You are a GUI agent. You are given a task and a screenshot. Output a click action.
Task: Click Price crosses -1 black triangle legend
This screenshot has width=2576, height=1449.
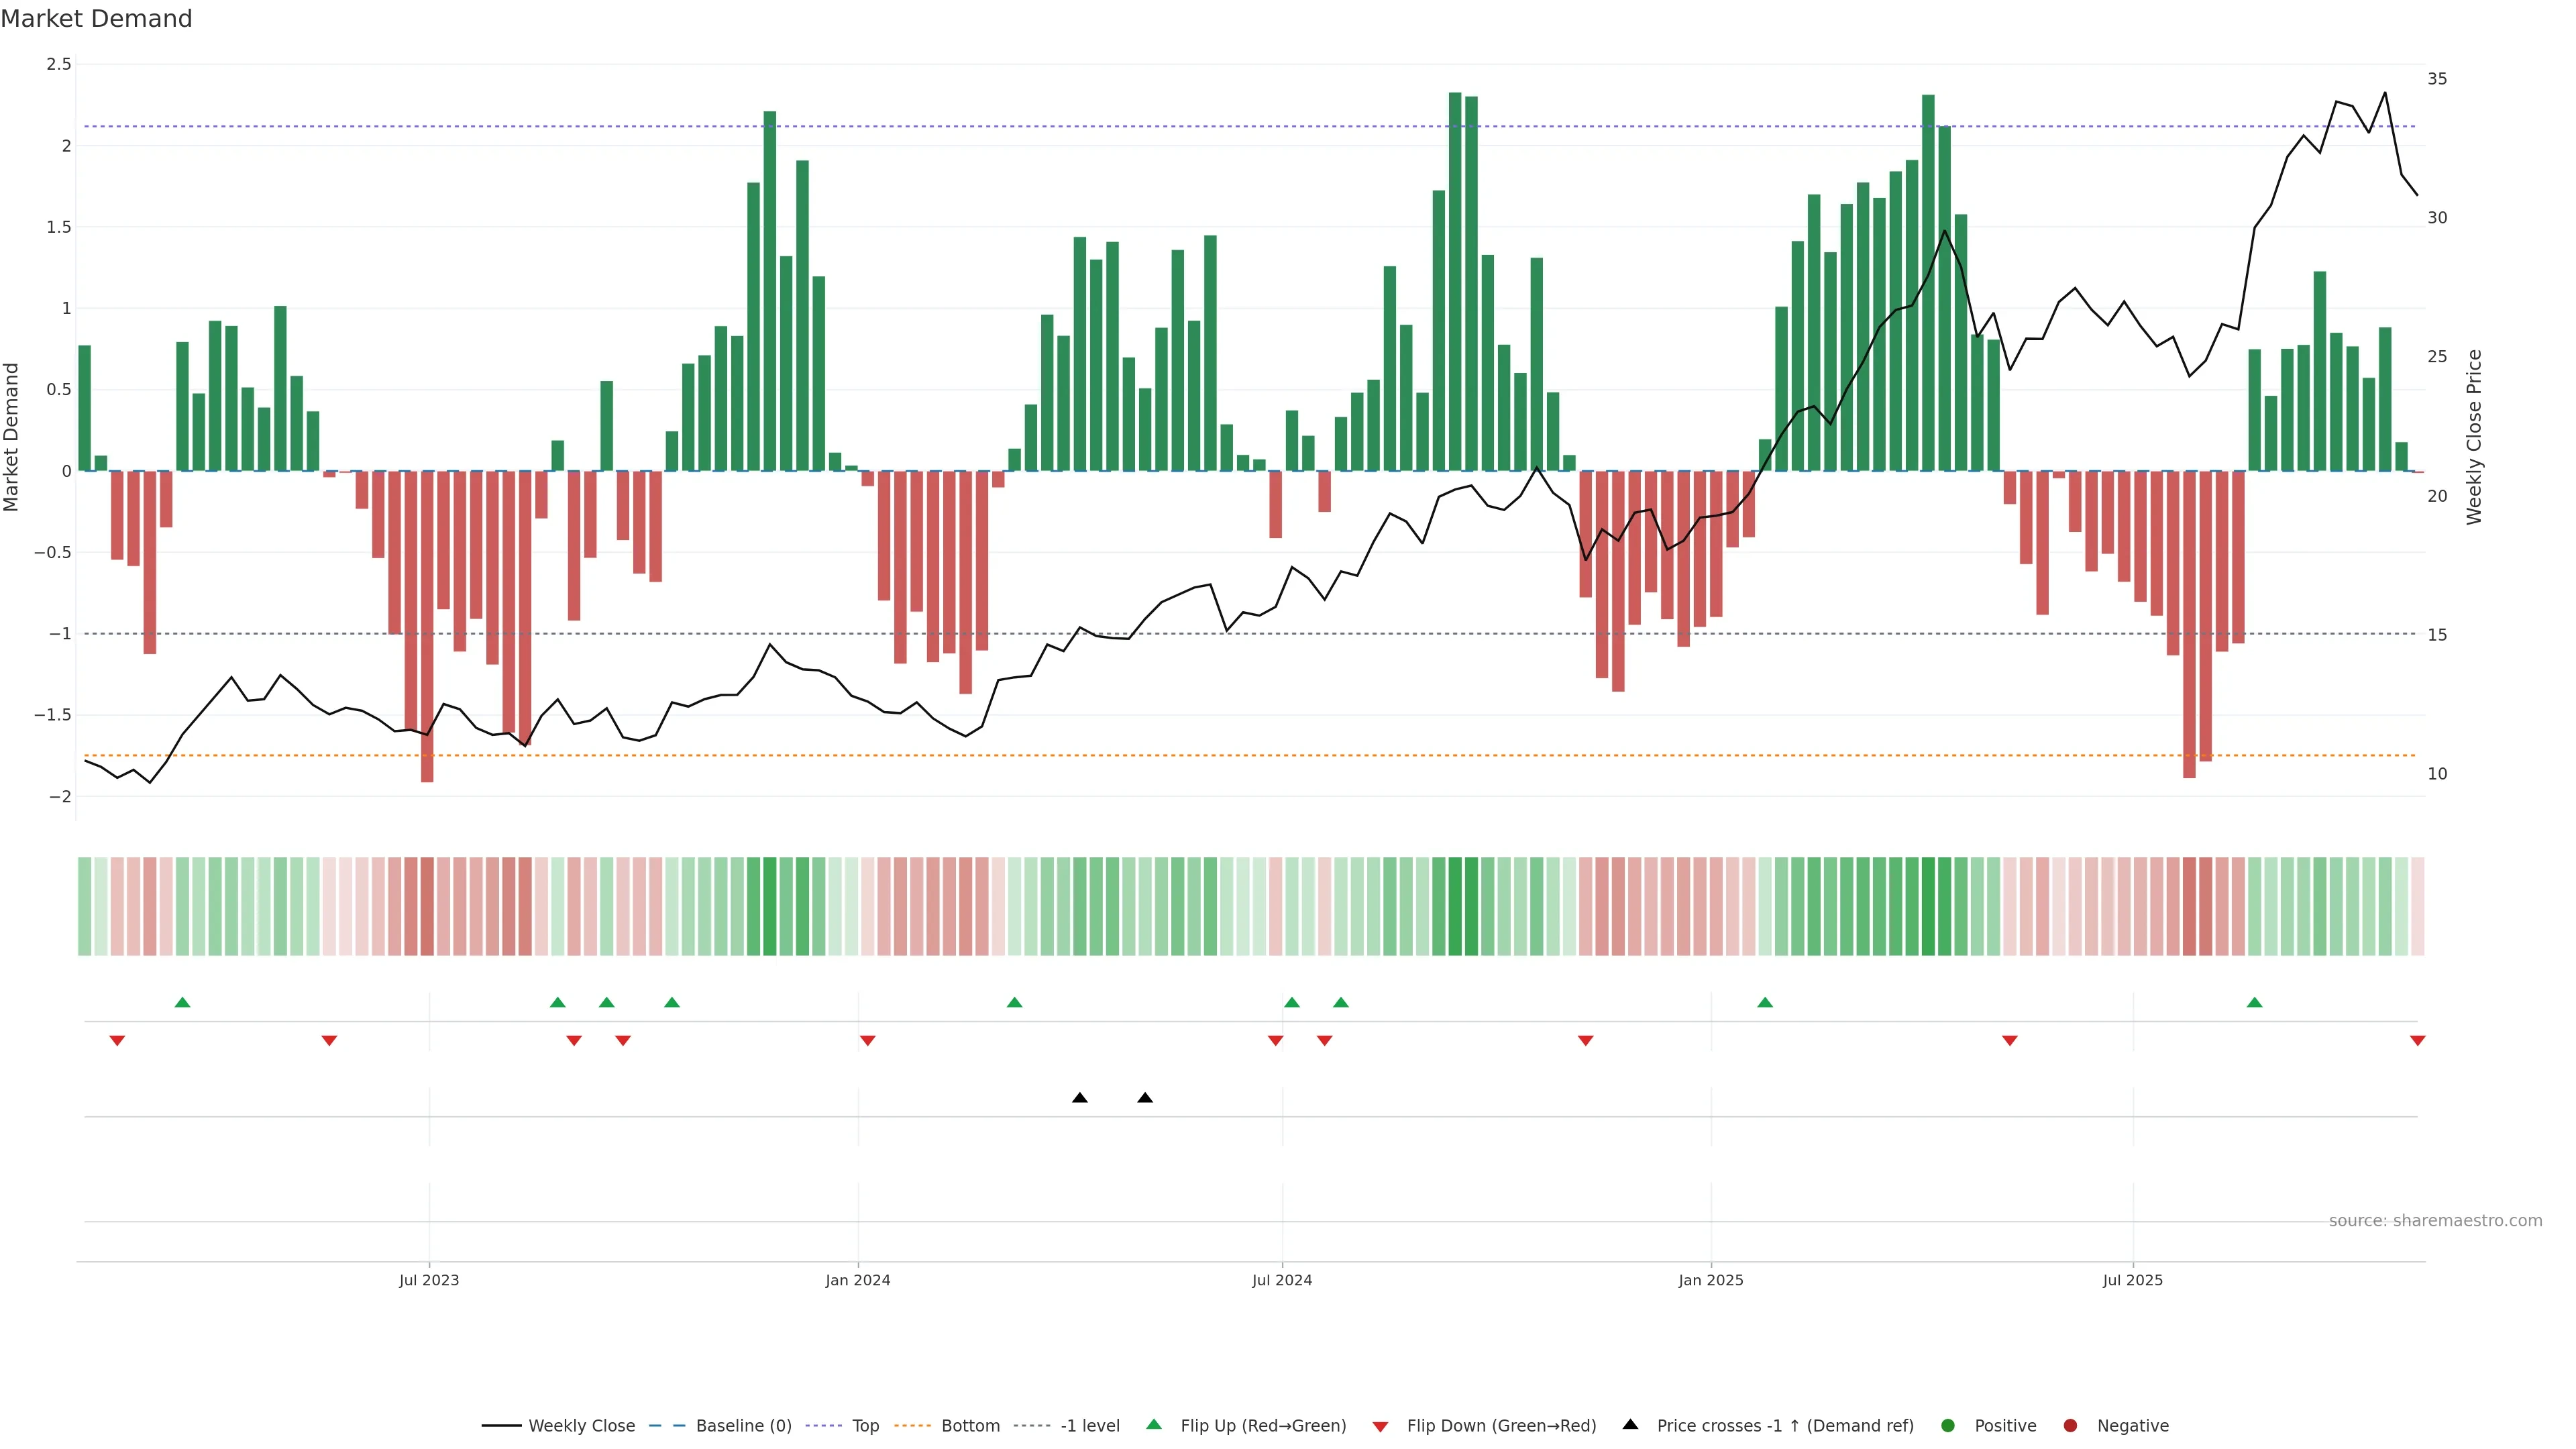pos(1630,1424)
